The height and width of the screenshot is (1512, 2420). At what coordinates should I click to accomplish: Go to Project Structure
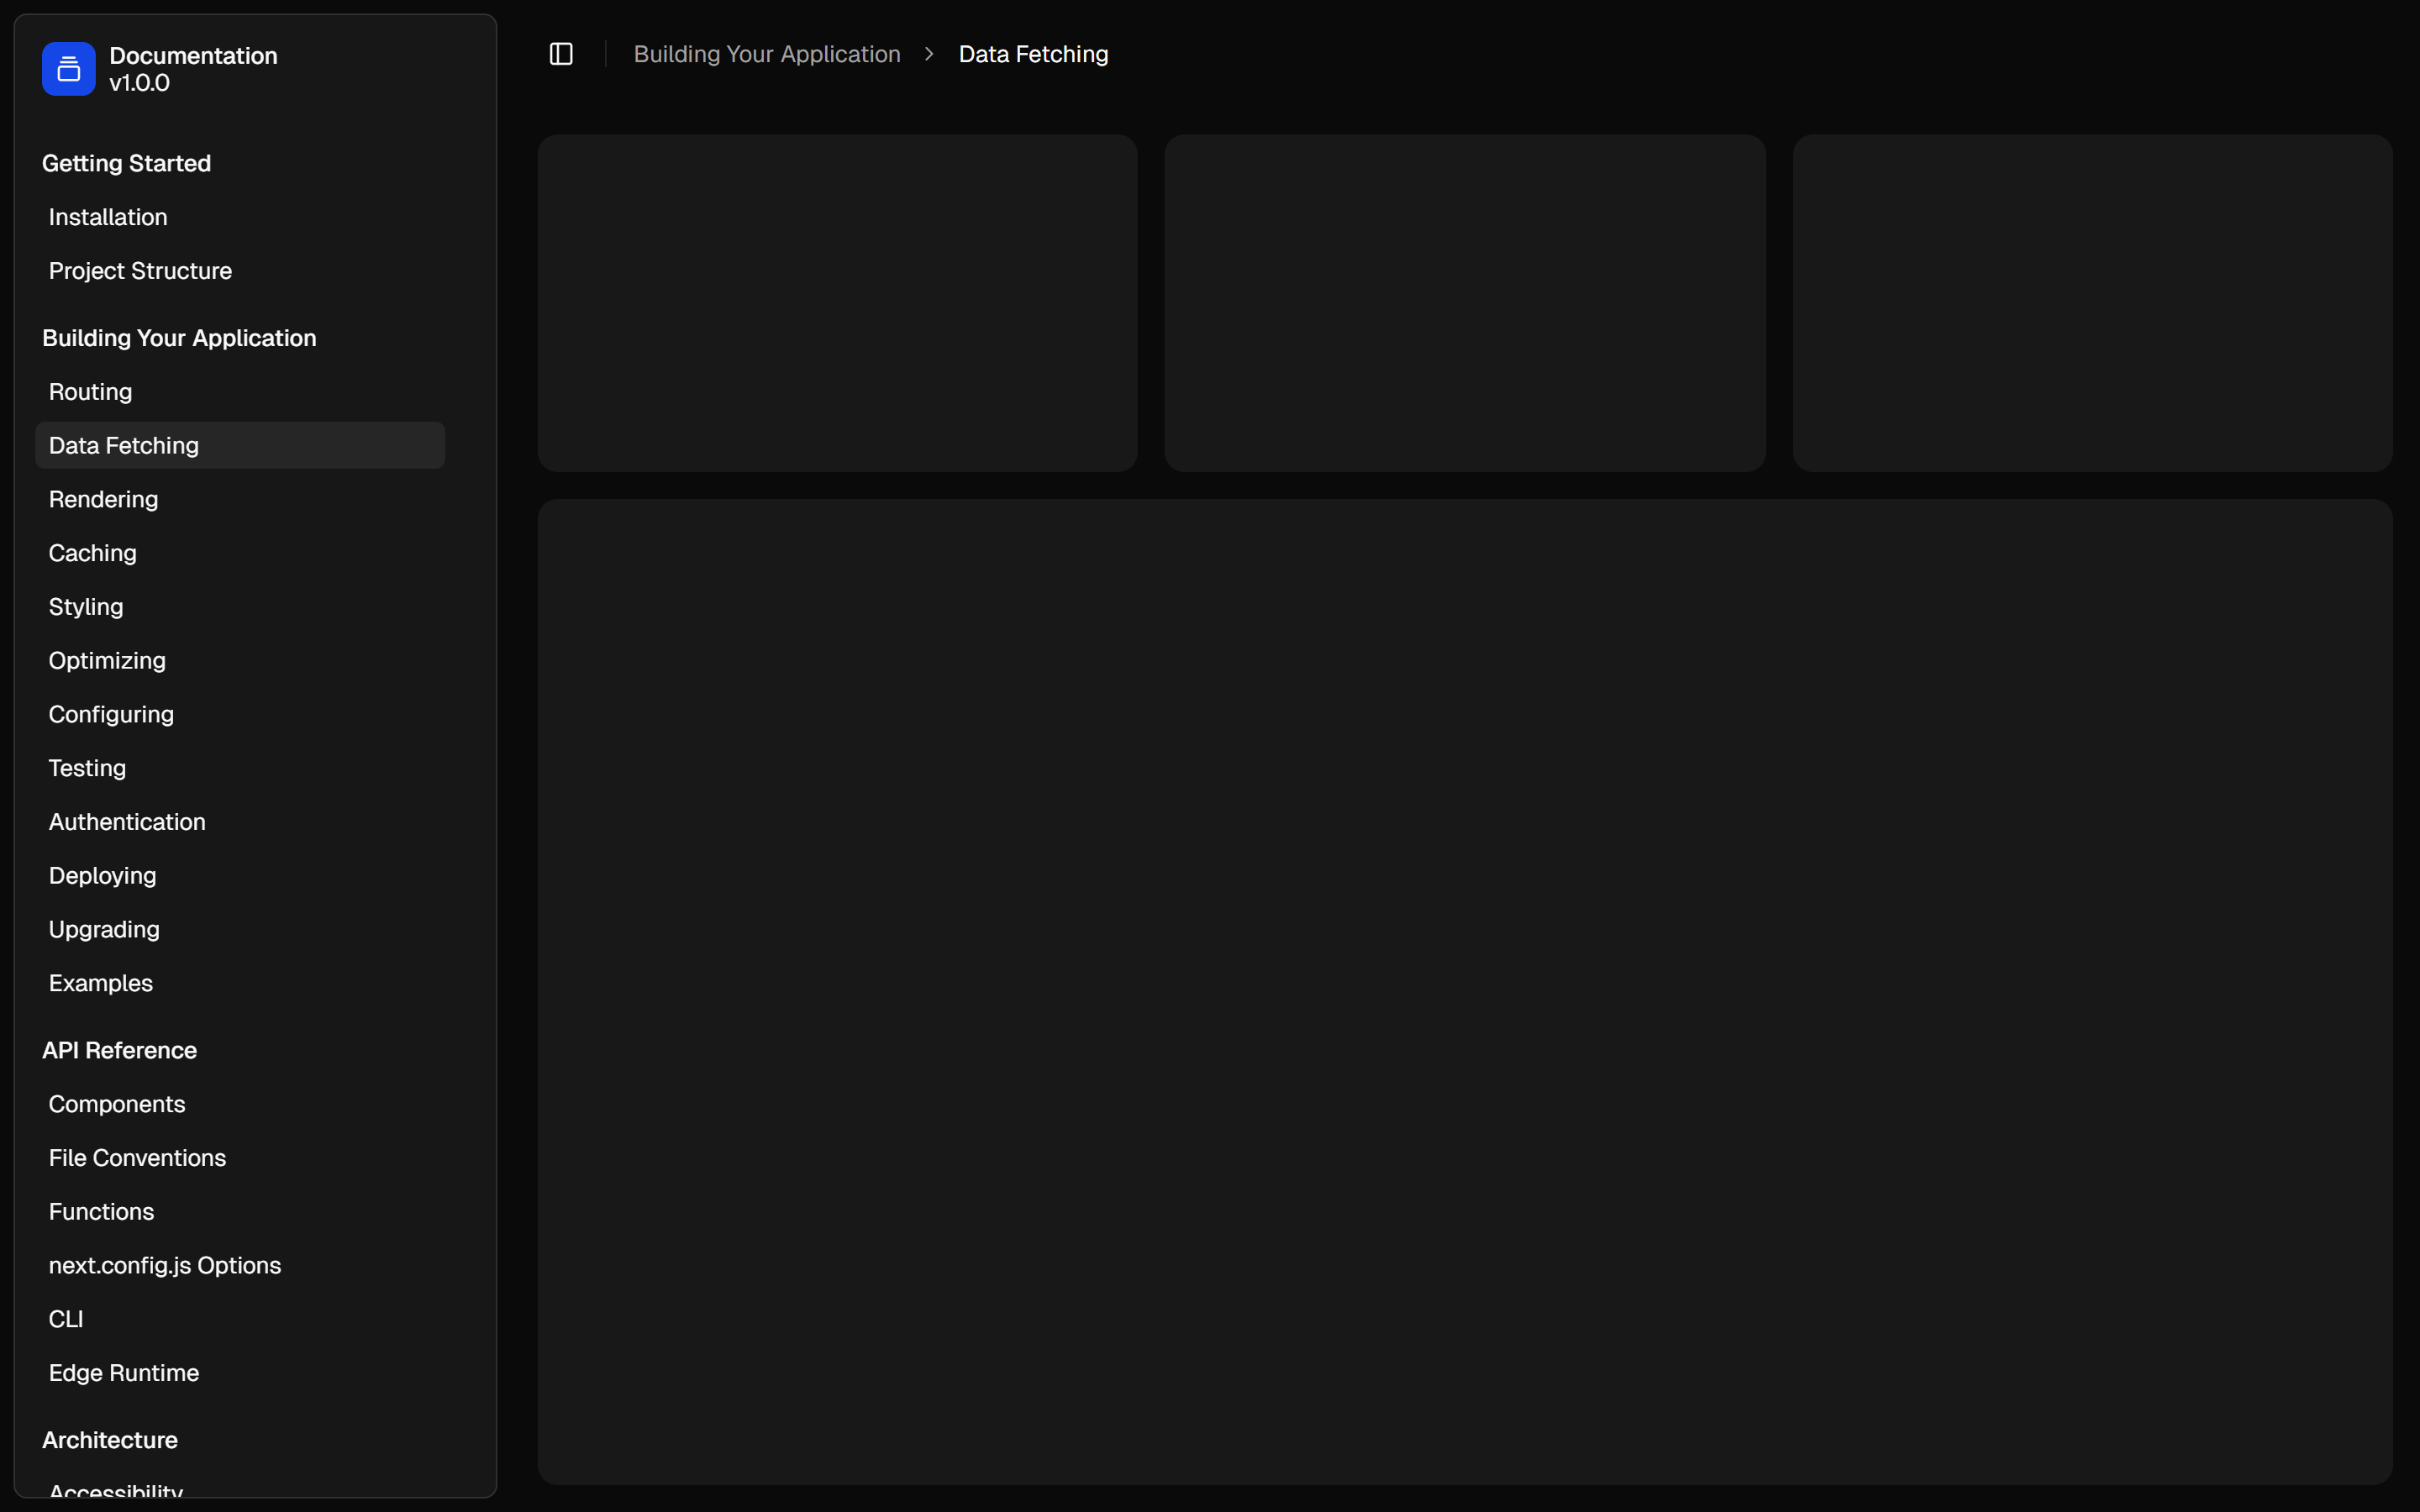point(140,271)
